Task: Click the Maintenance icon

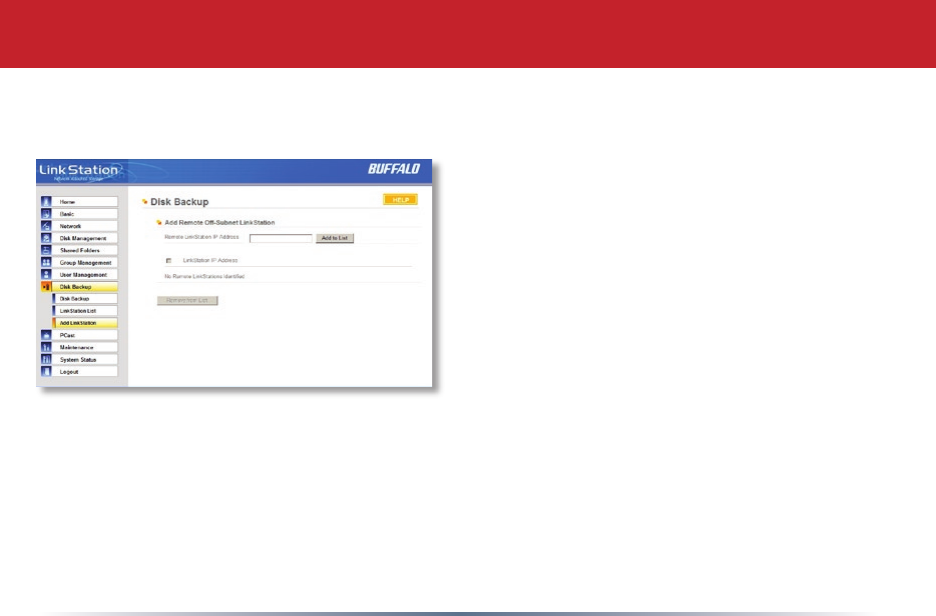Action: 46,347
